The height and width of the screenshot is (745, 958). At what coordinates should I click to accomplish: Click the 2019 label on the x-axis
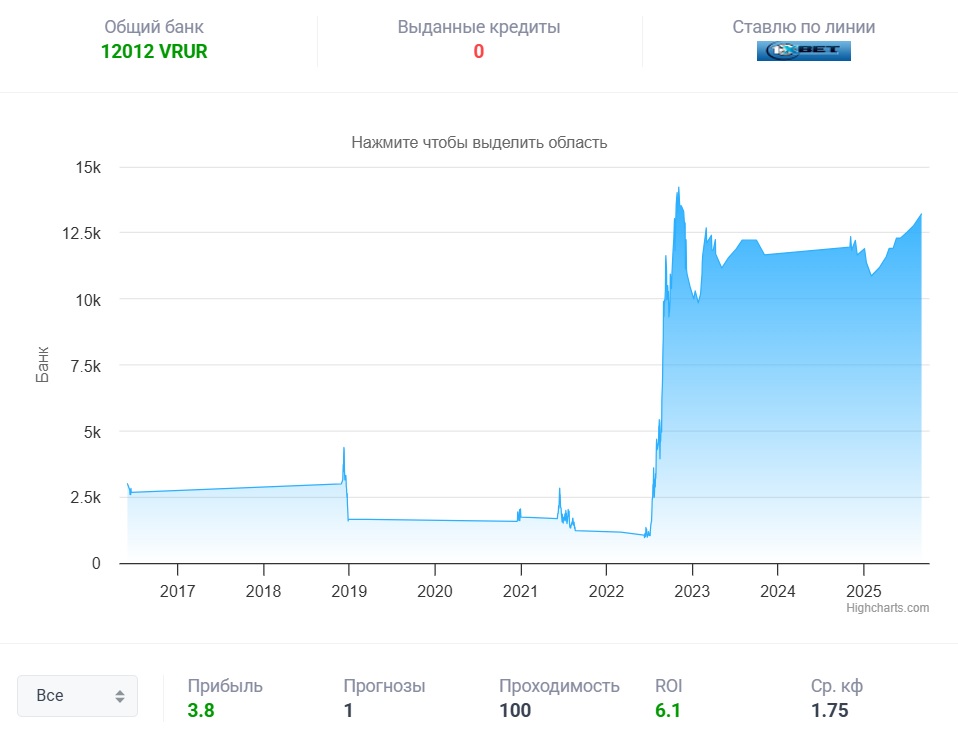pyautogui.click(x=349, y=591)
